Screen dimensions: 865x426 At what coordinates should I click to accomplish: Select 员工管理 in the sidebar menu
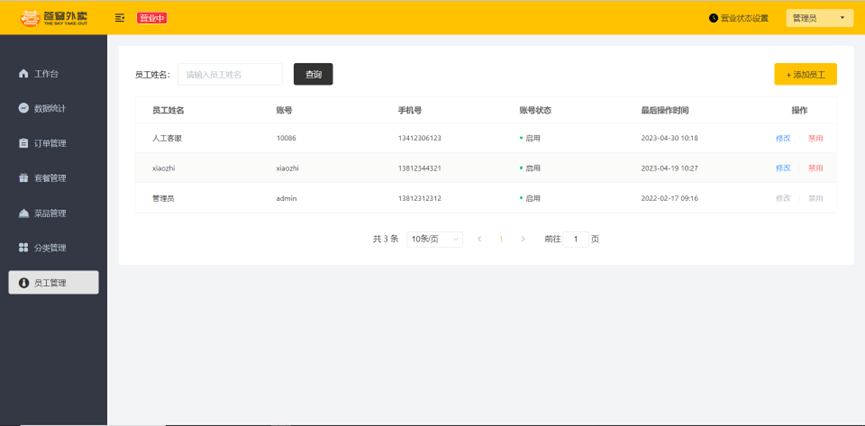pyautogui.click(x=54, y=283)
